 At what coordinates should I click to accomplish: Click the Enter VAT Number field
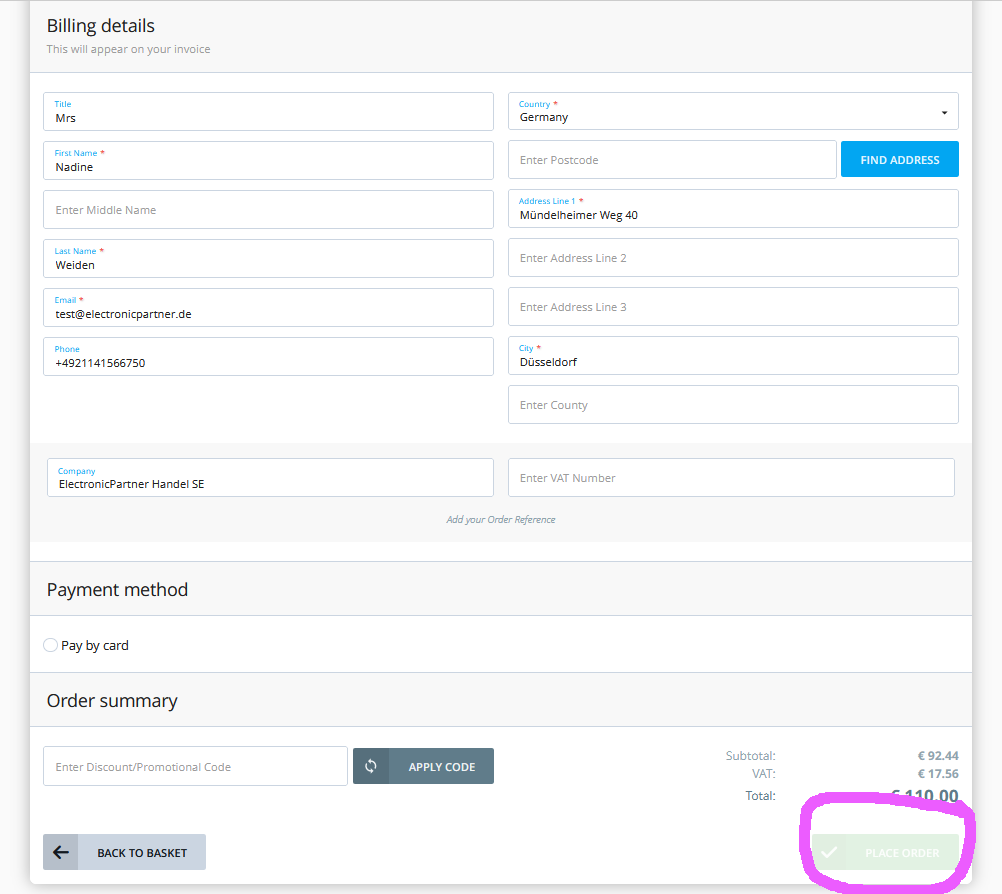coord(731,478)
